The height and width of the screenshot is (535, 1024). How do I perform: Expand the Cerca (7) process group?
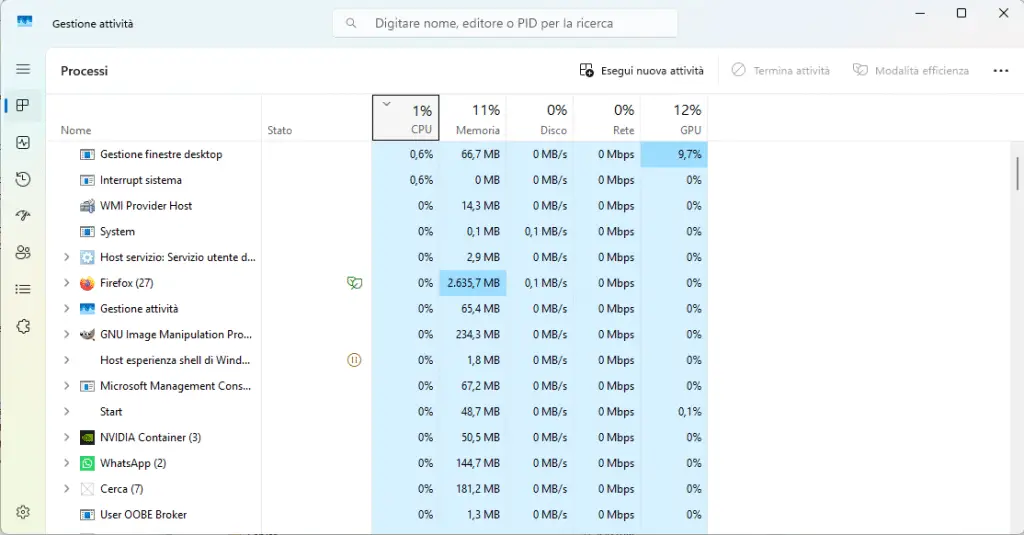coord(67,489)
